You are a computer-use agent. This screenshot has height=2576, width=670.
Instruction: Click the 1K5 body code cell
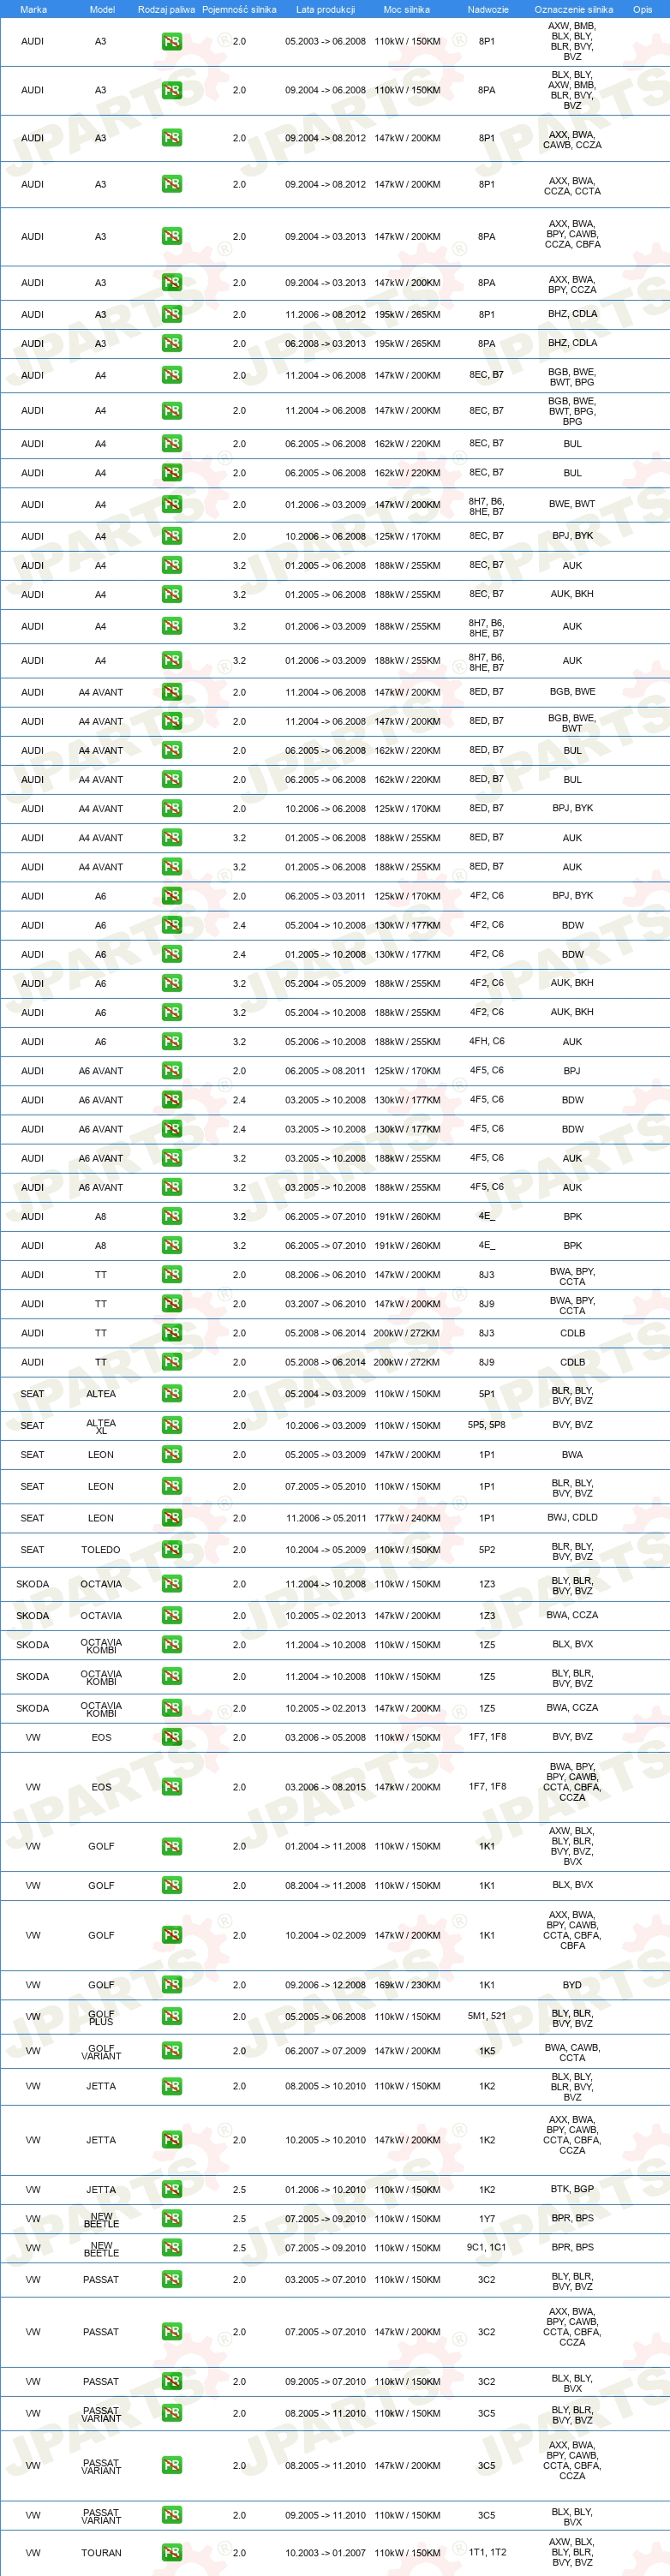coord(487,2052)
